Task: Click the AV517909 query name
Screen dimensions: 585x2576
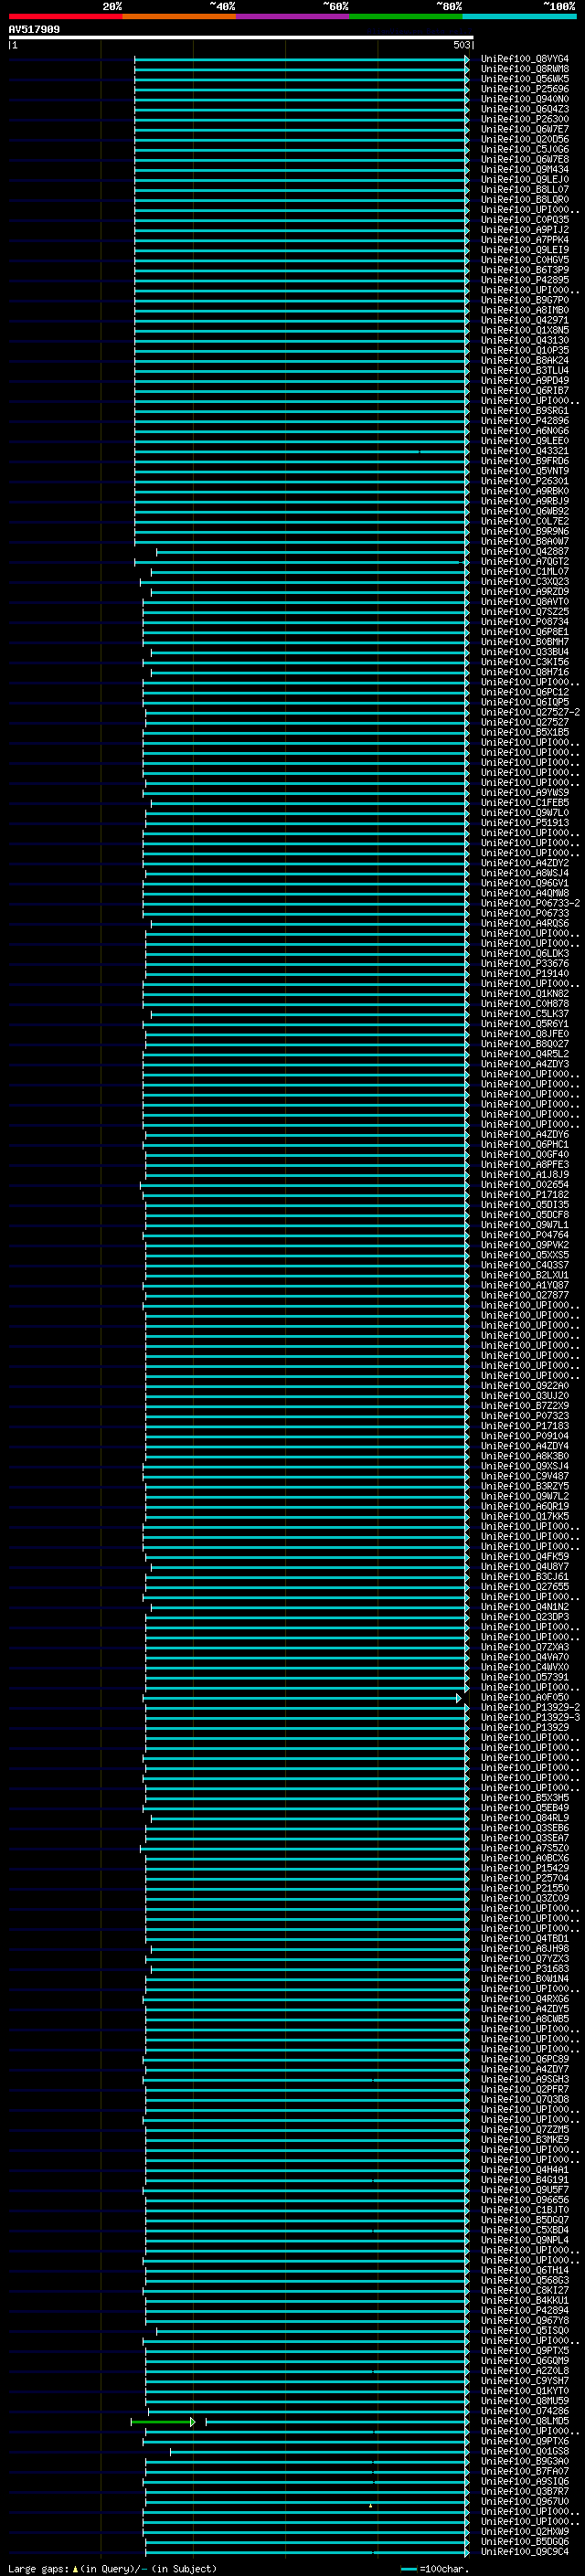Action: pyautogui.click(x=34, y=30)
